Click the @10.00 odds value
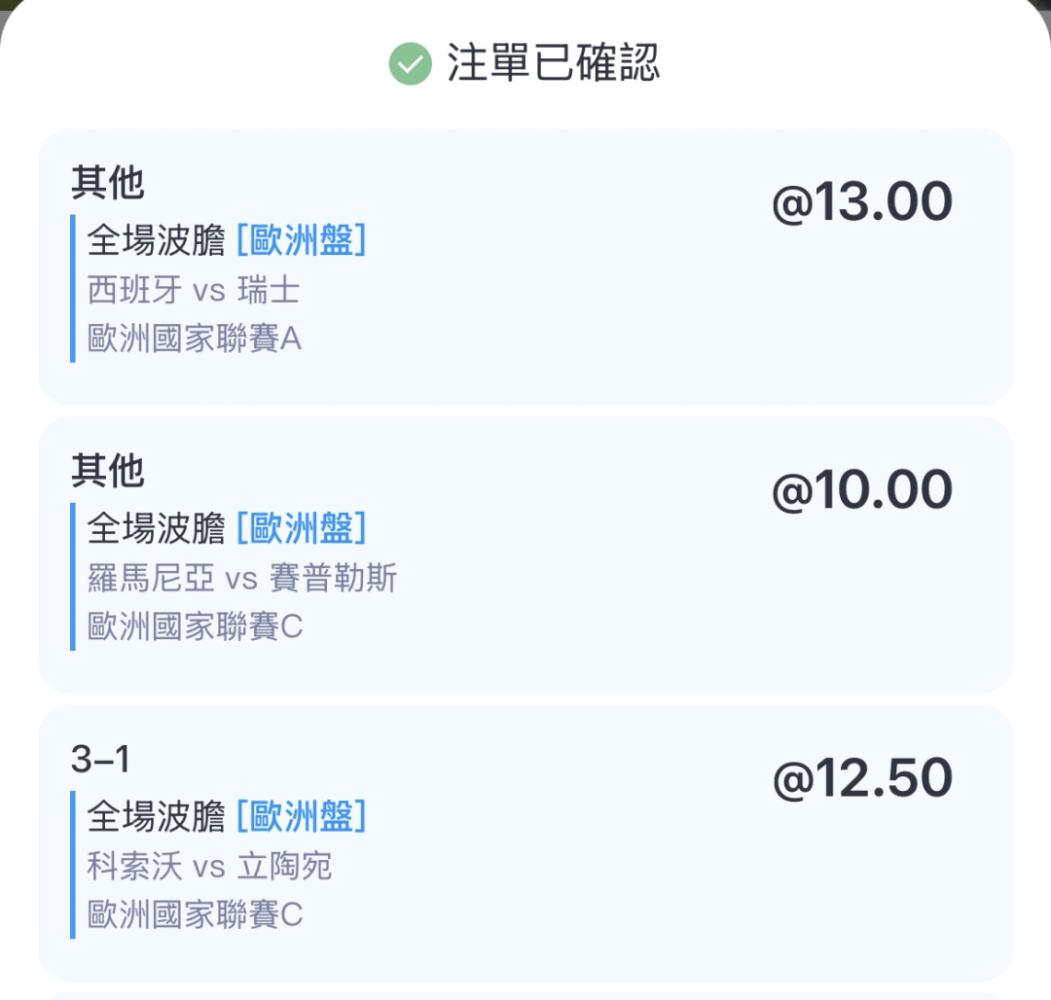This screenshot has width=1051, height=1000. (x=862, y=489)
